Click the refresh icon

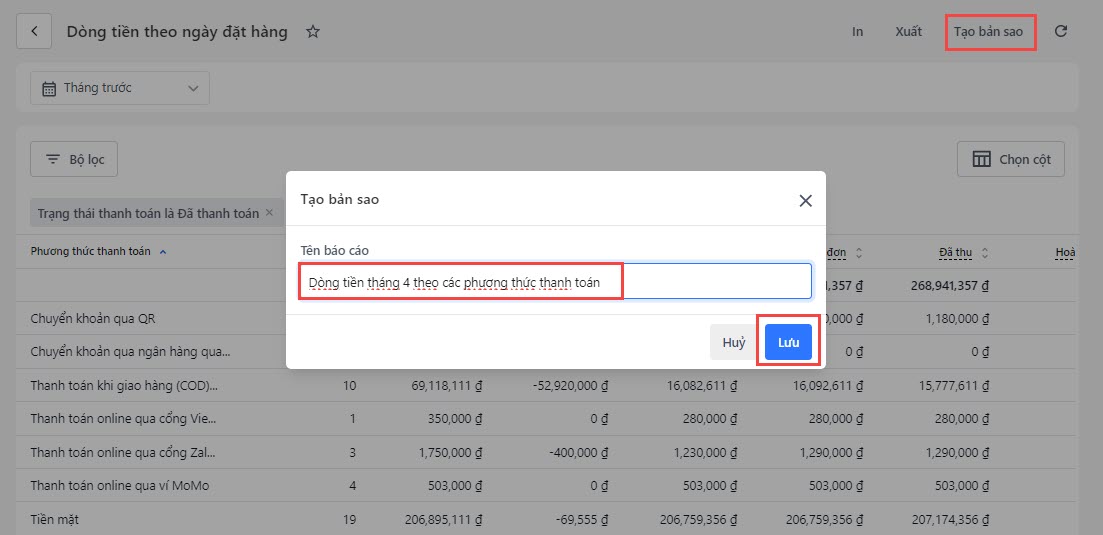[1061, 31]
